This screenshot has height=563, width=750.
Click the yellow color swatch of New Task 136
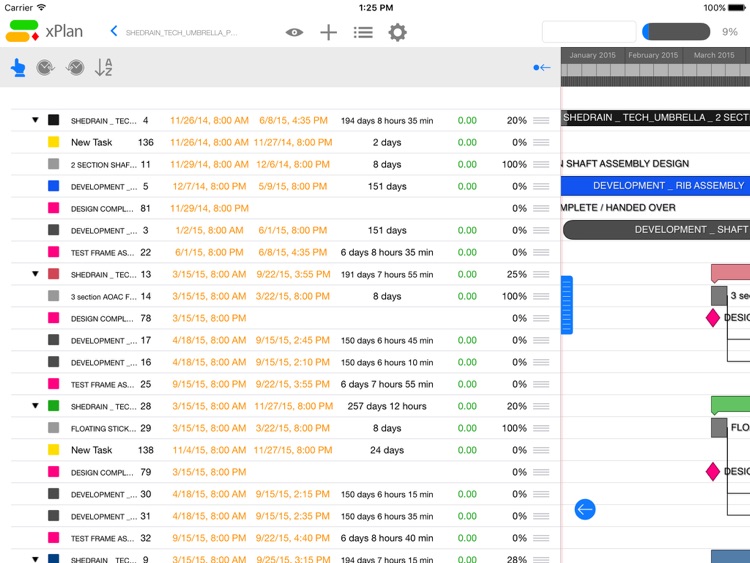tap(54, 142)
